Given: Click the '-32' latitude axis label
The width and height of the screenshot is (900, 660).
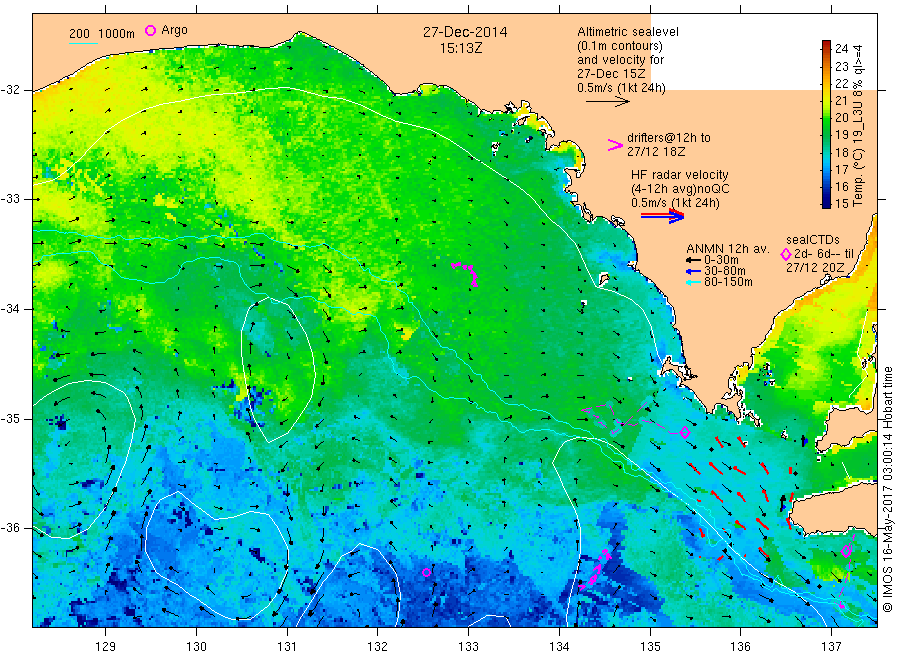Looking at the screenshot, I should pyautogui.click(x=10, y=90).
